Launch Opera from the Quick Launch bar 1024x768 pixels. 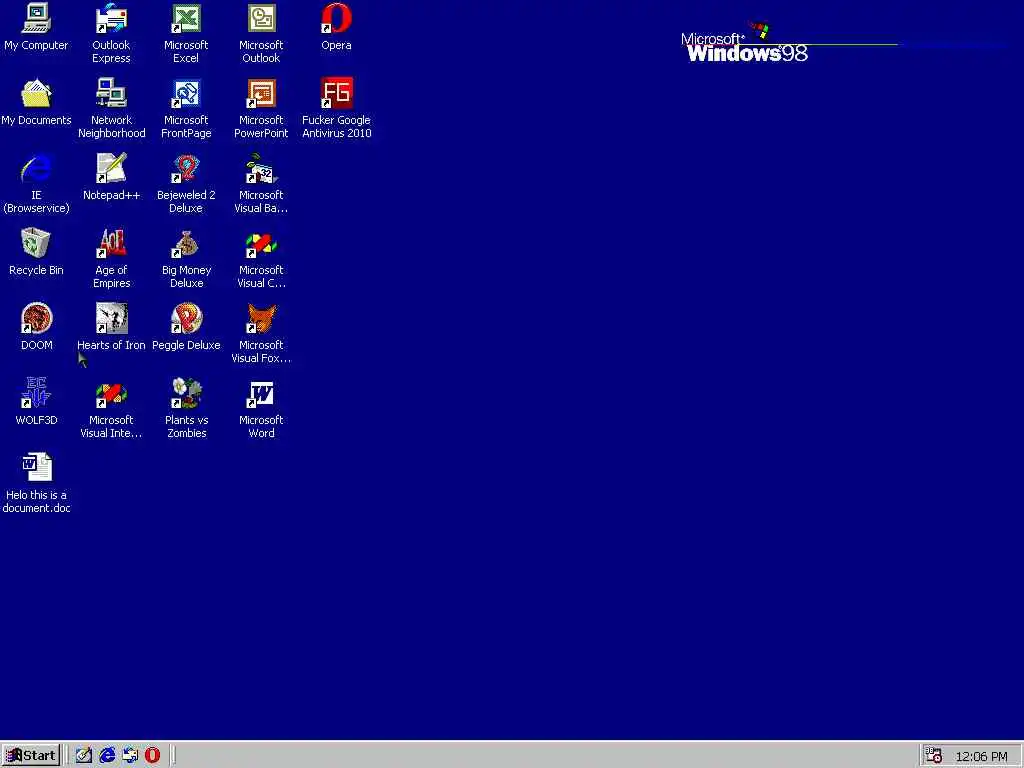click(x=152, y=756)
